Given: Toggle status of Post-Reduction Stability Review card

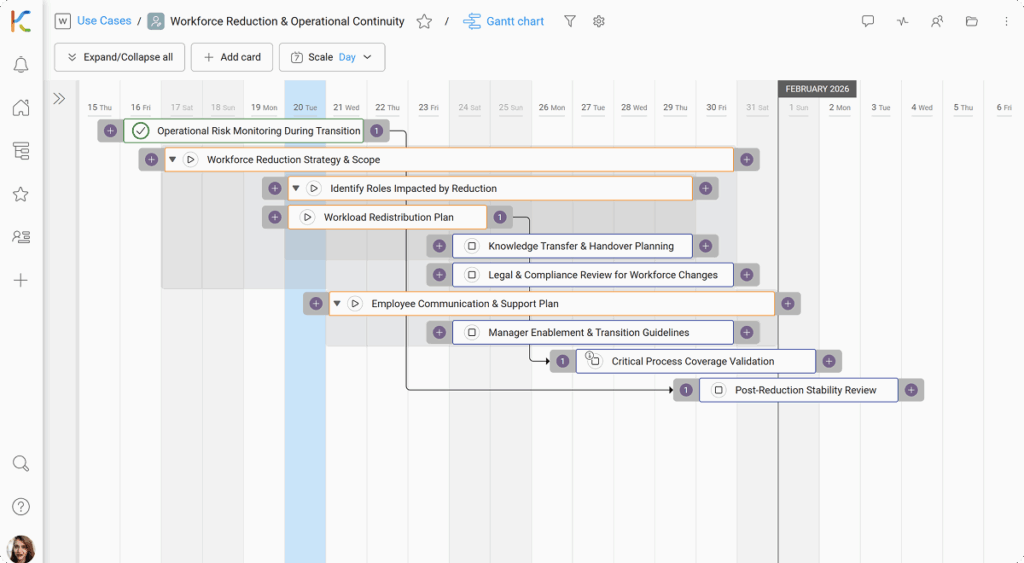Looking at the screenshot, I should click(718, 391).
